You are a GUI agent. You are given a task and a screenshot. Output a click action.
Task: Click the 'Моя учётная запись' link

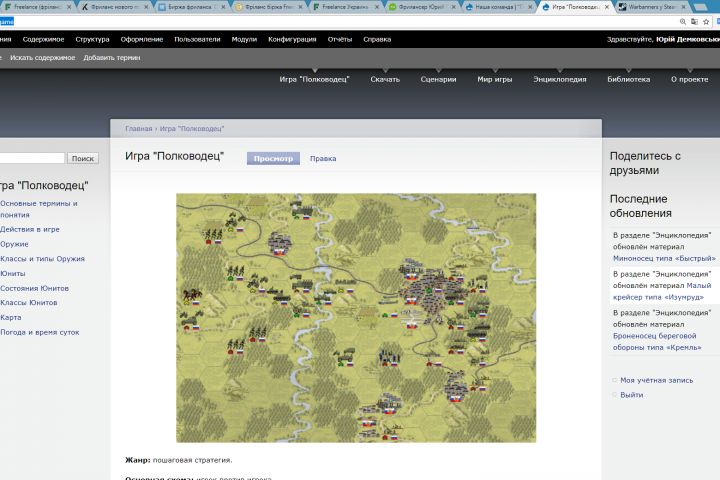657,380
